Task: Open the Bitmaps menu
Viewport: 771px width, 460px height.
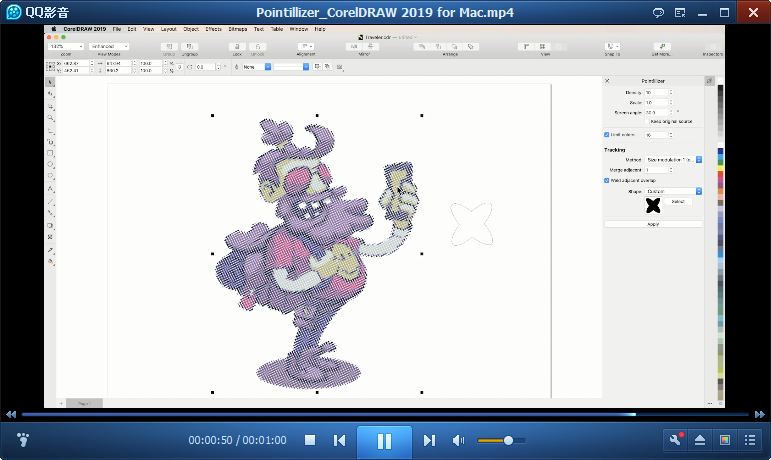Action: tap(237, 29)
